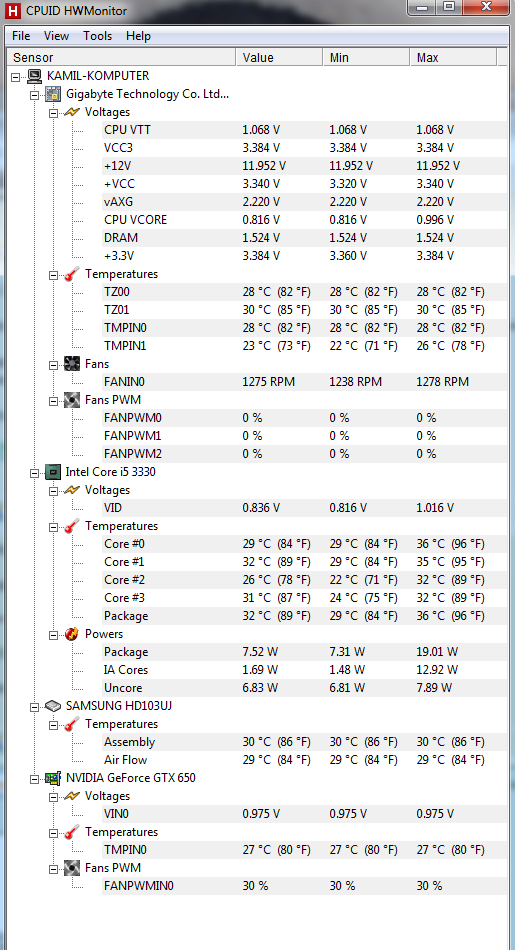Open the Help menu
Image resolution: width=515 pixels, height=950 pixels.
pyautogui.click(x=138, y=36)
